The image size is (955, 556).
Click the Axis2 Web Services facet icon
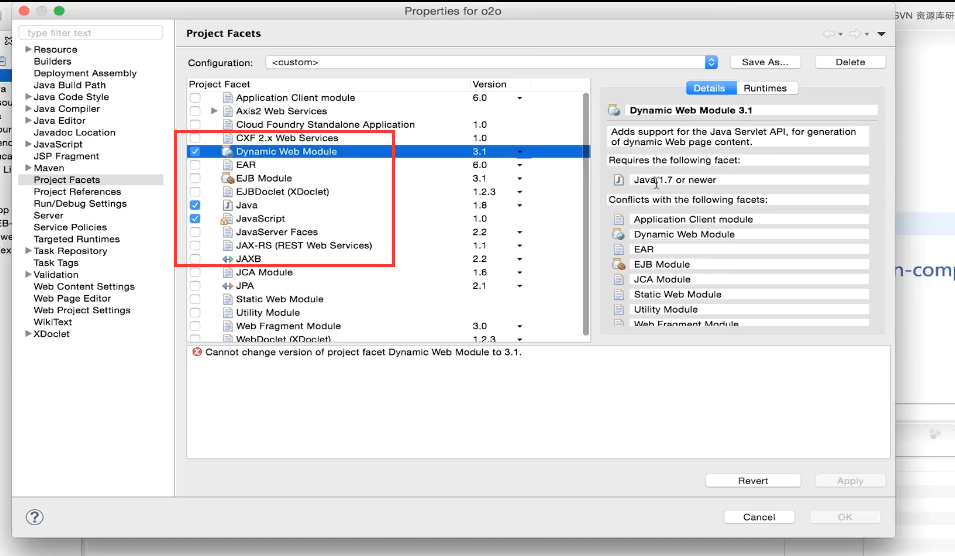click(x=228, y=111)
